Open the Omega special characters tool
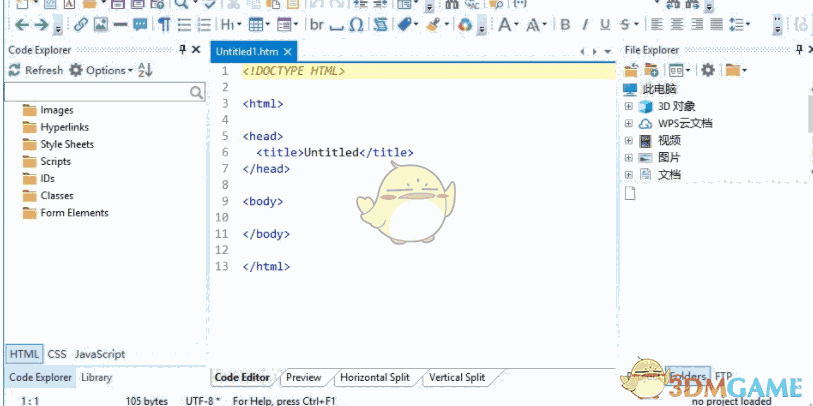Viewport: 813px width, 406px height. point(356,24)
